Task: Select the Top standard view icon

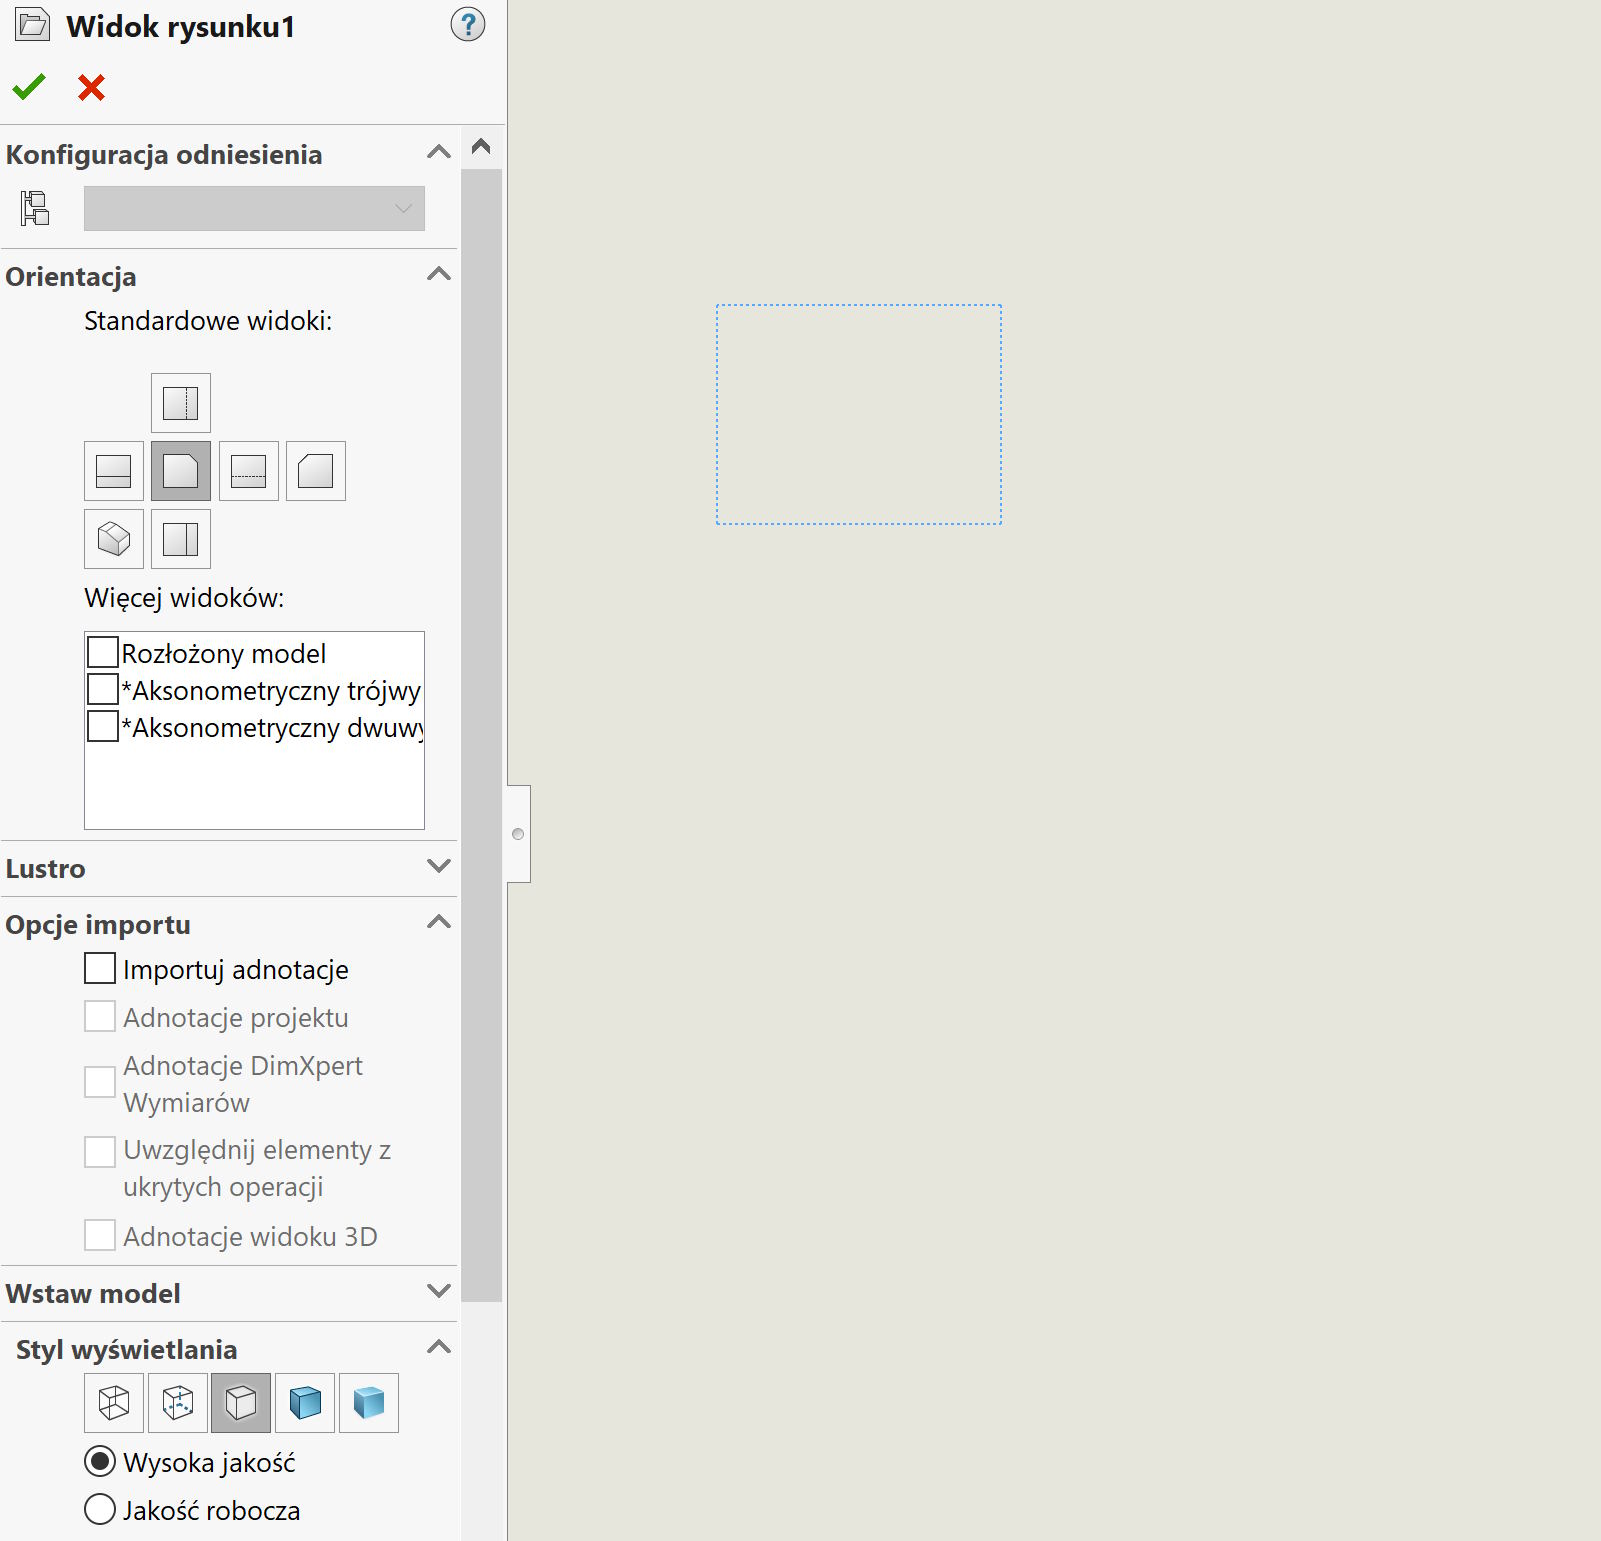Action: (180, 403)
